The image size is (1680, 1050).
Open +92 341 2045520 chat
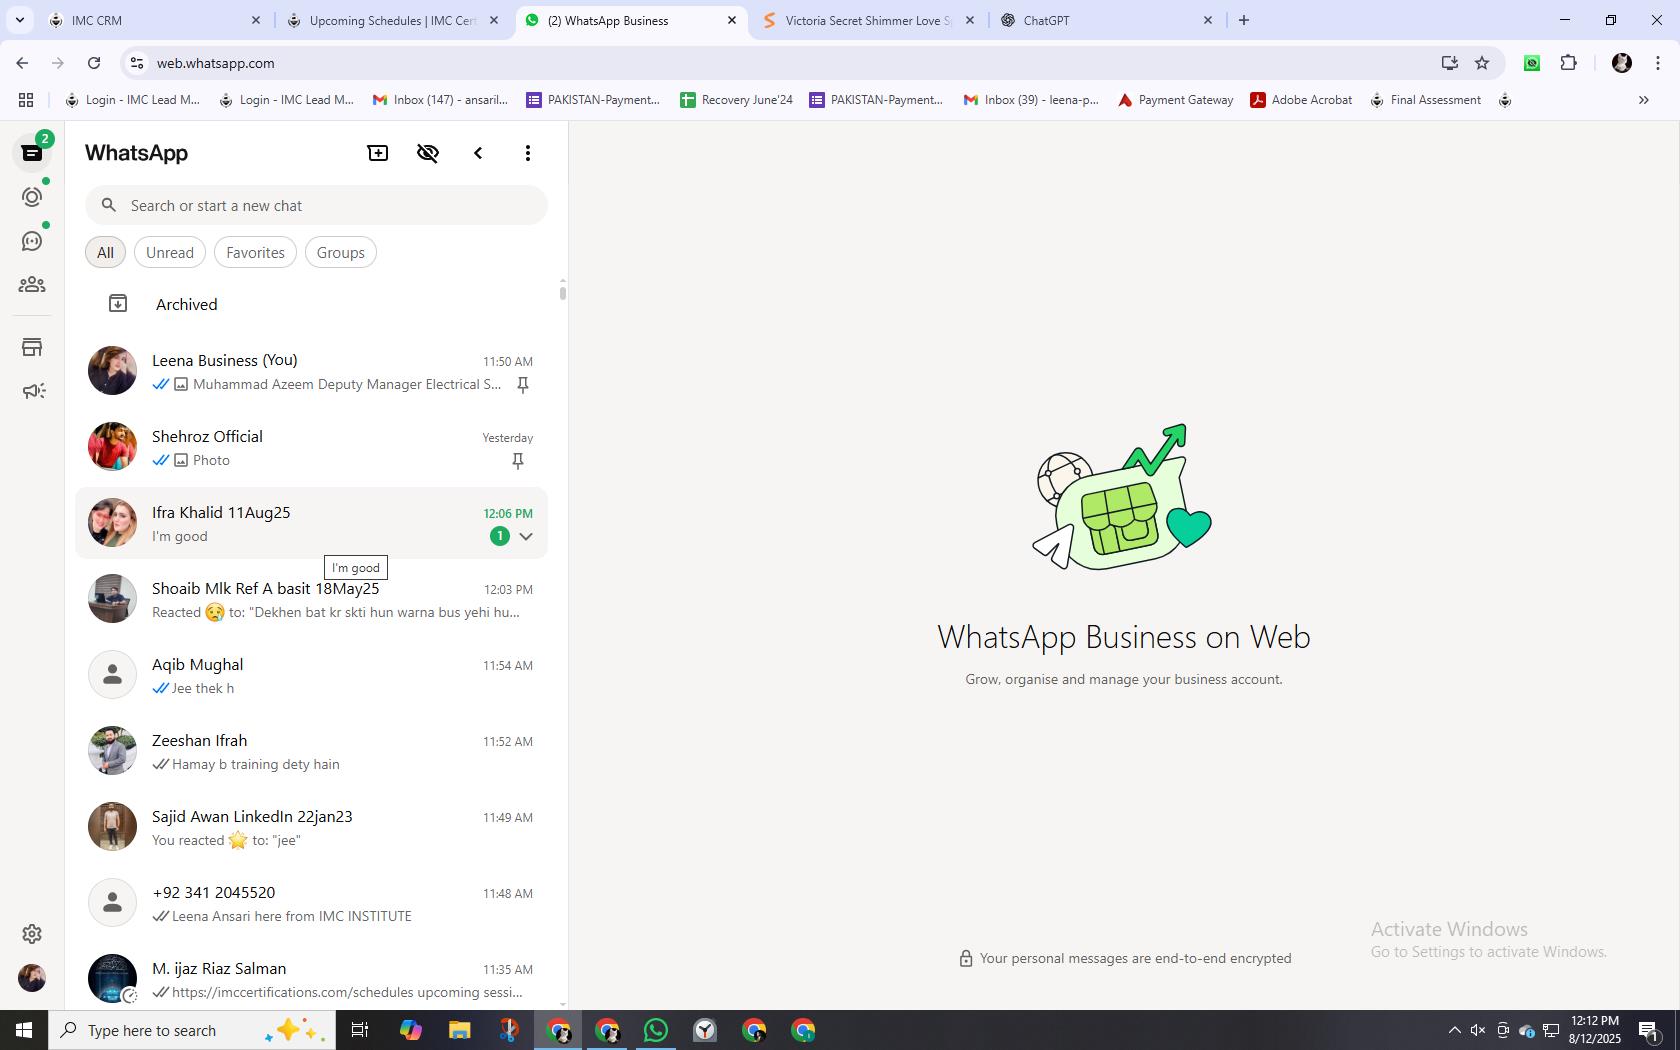(x=311, y=903)
